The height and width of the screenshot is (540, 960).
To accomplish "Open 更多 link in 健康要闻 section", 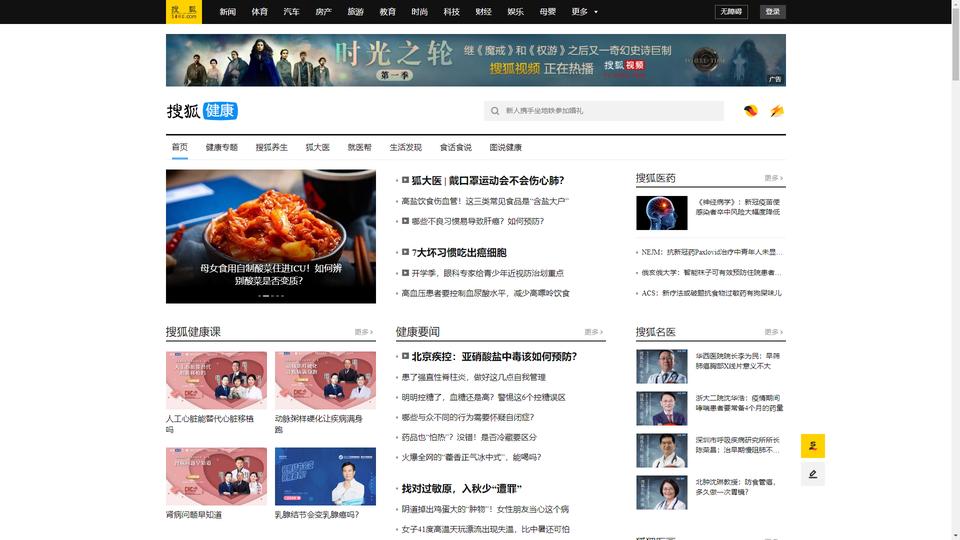I will 593,332.
